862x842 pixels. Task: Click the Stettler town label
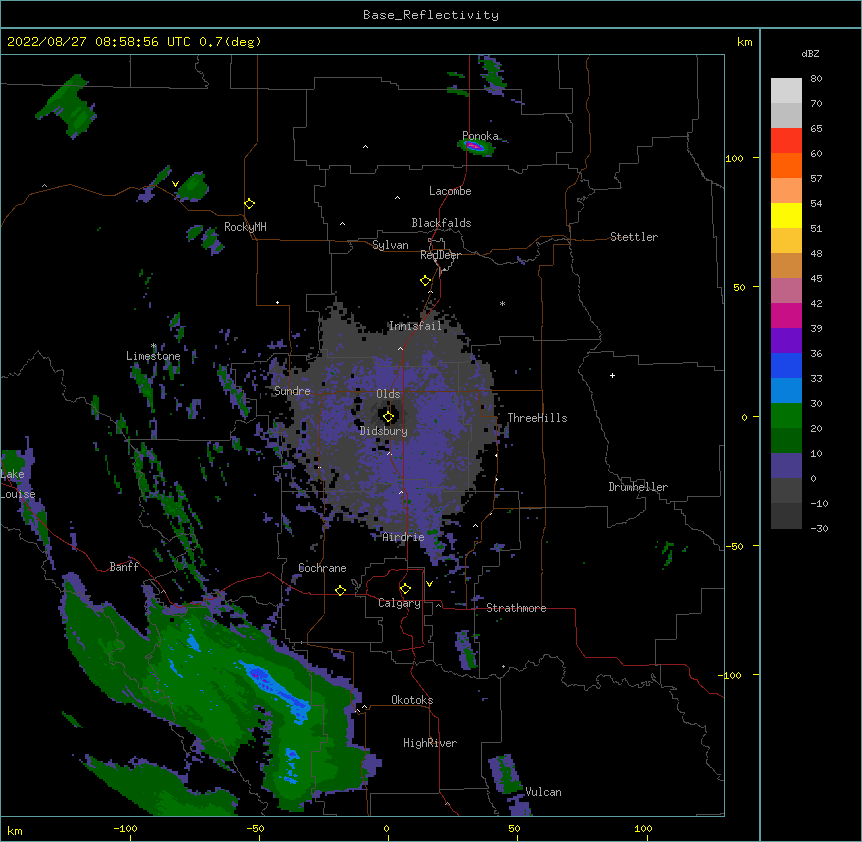click(634, 237)
